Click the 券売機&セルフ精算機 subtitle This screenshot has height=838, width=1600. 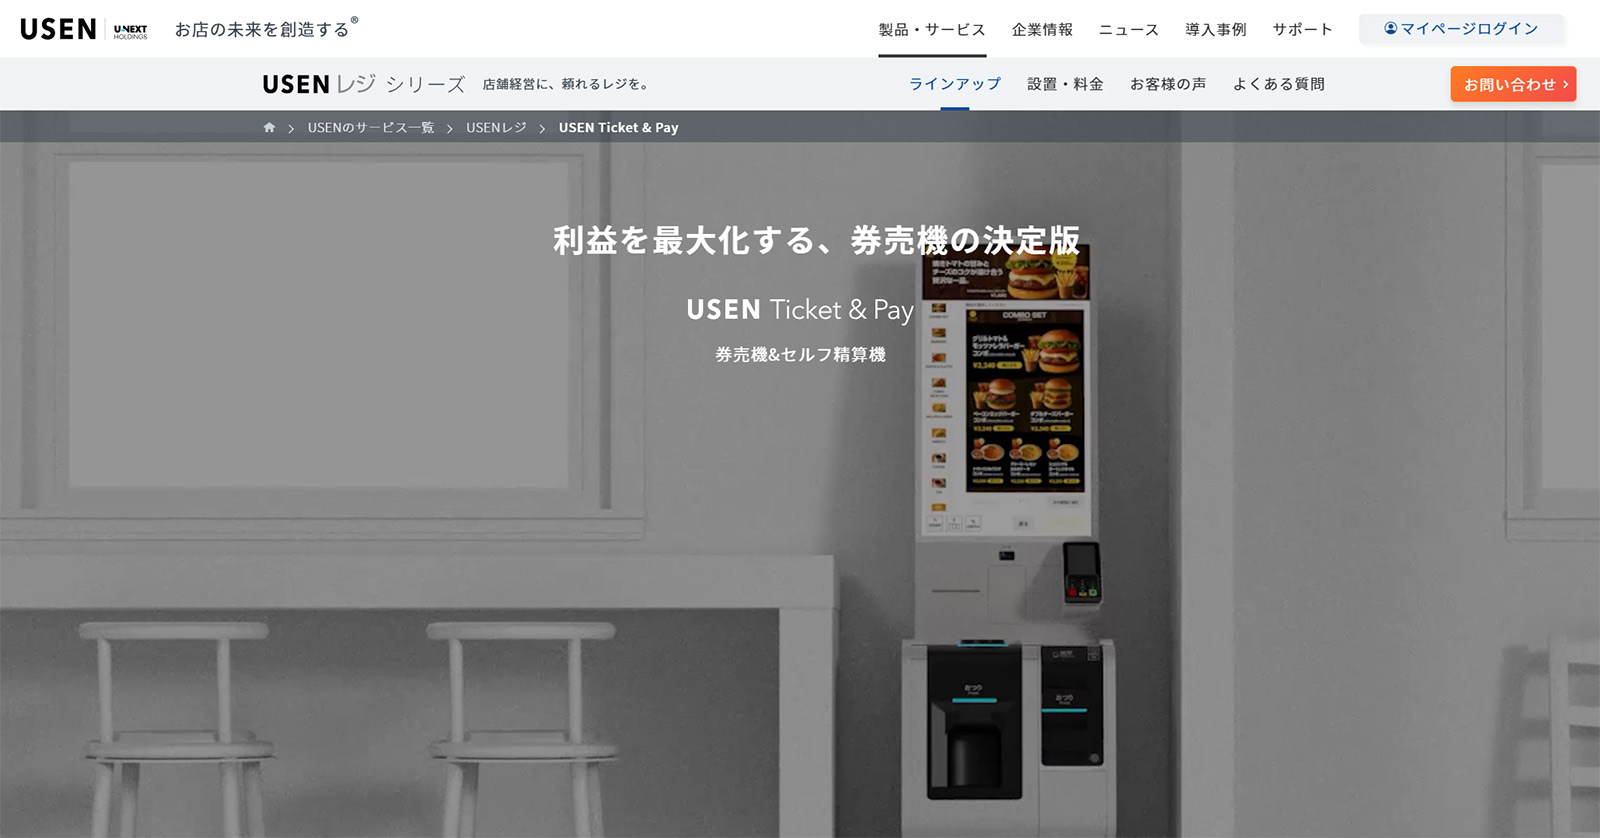(800, 354)
